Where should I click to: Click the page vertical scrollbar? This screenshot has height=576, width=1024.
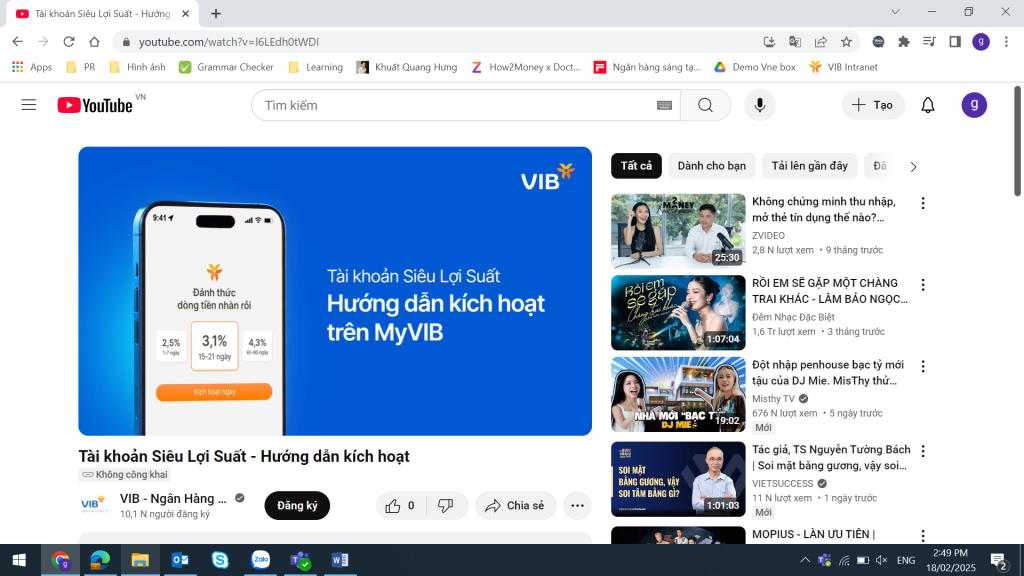point(1017,140)
